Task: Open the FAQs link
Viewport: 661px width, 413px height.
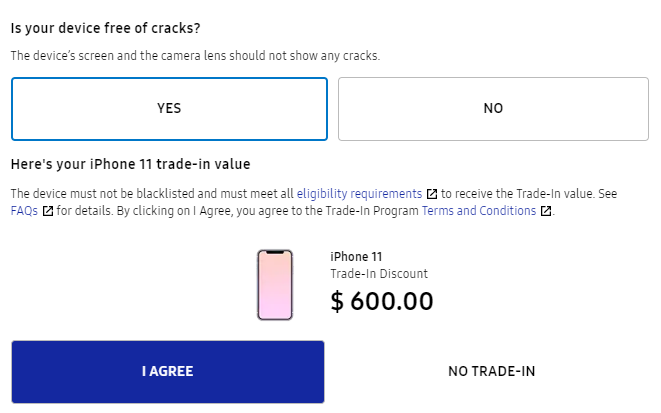Action: pos(24,211)
